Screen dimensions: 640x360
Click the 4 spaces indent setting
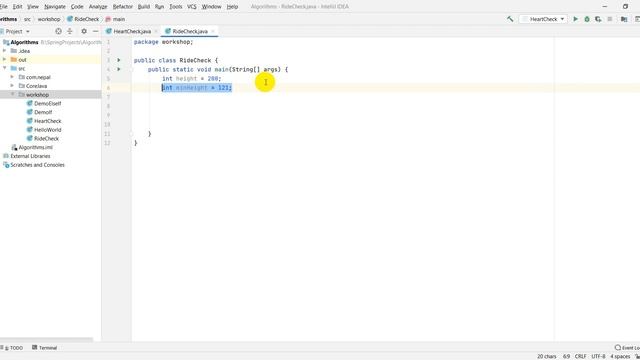tap(620, 356)
